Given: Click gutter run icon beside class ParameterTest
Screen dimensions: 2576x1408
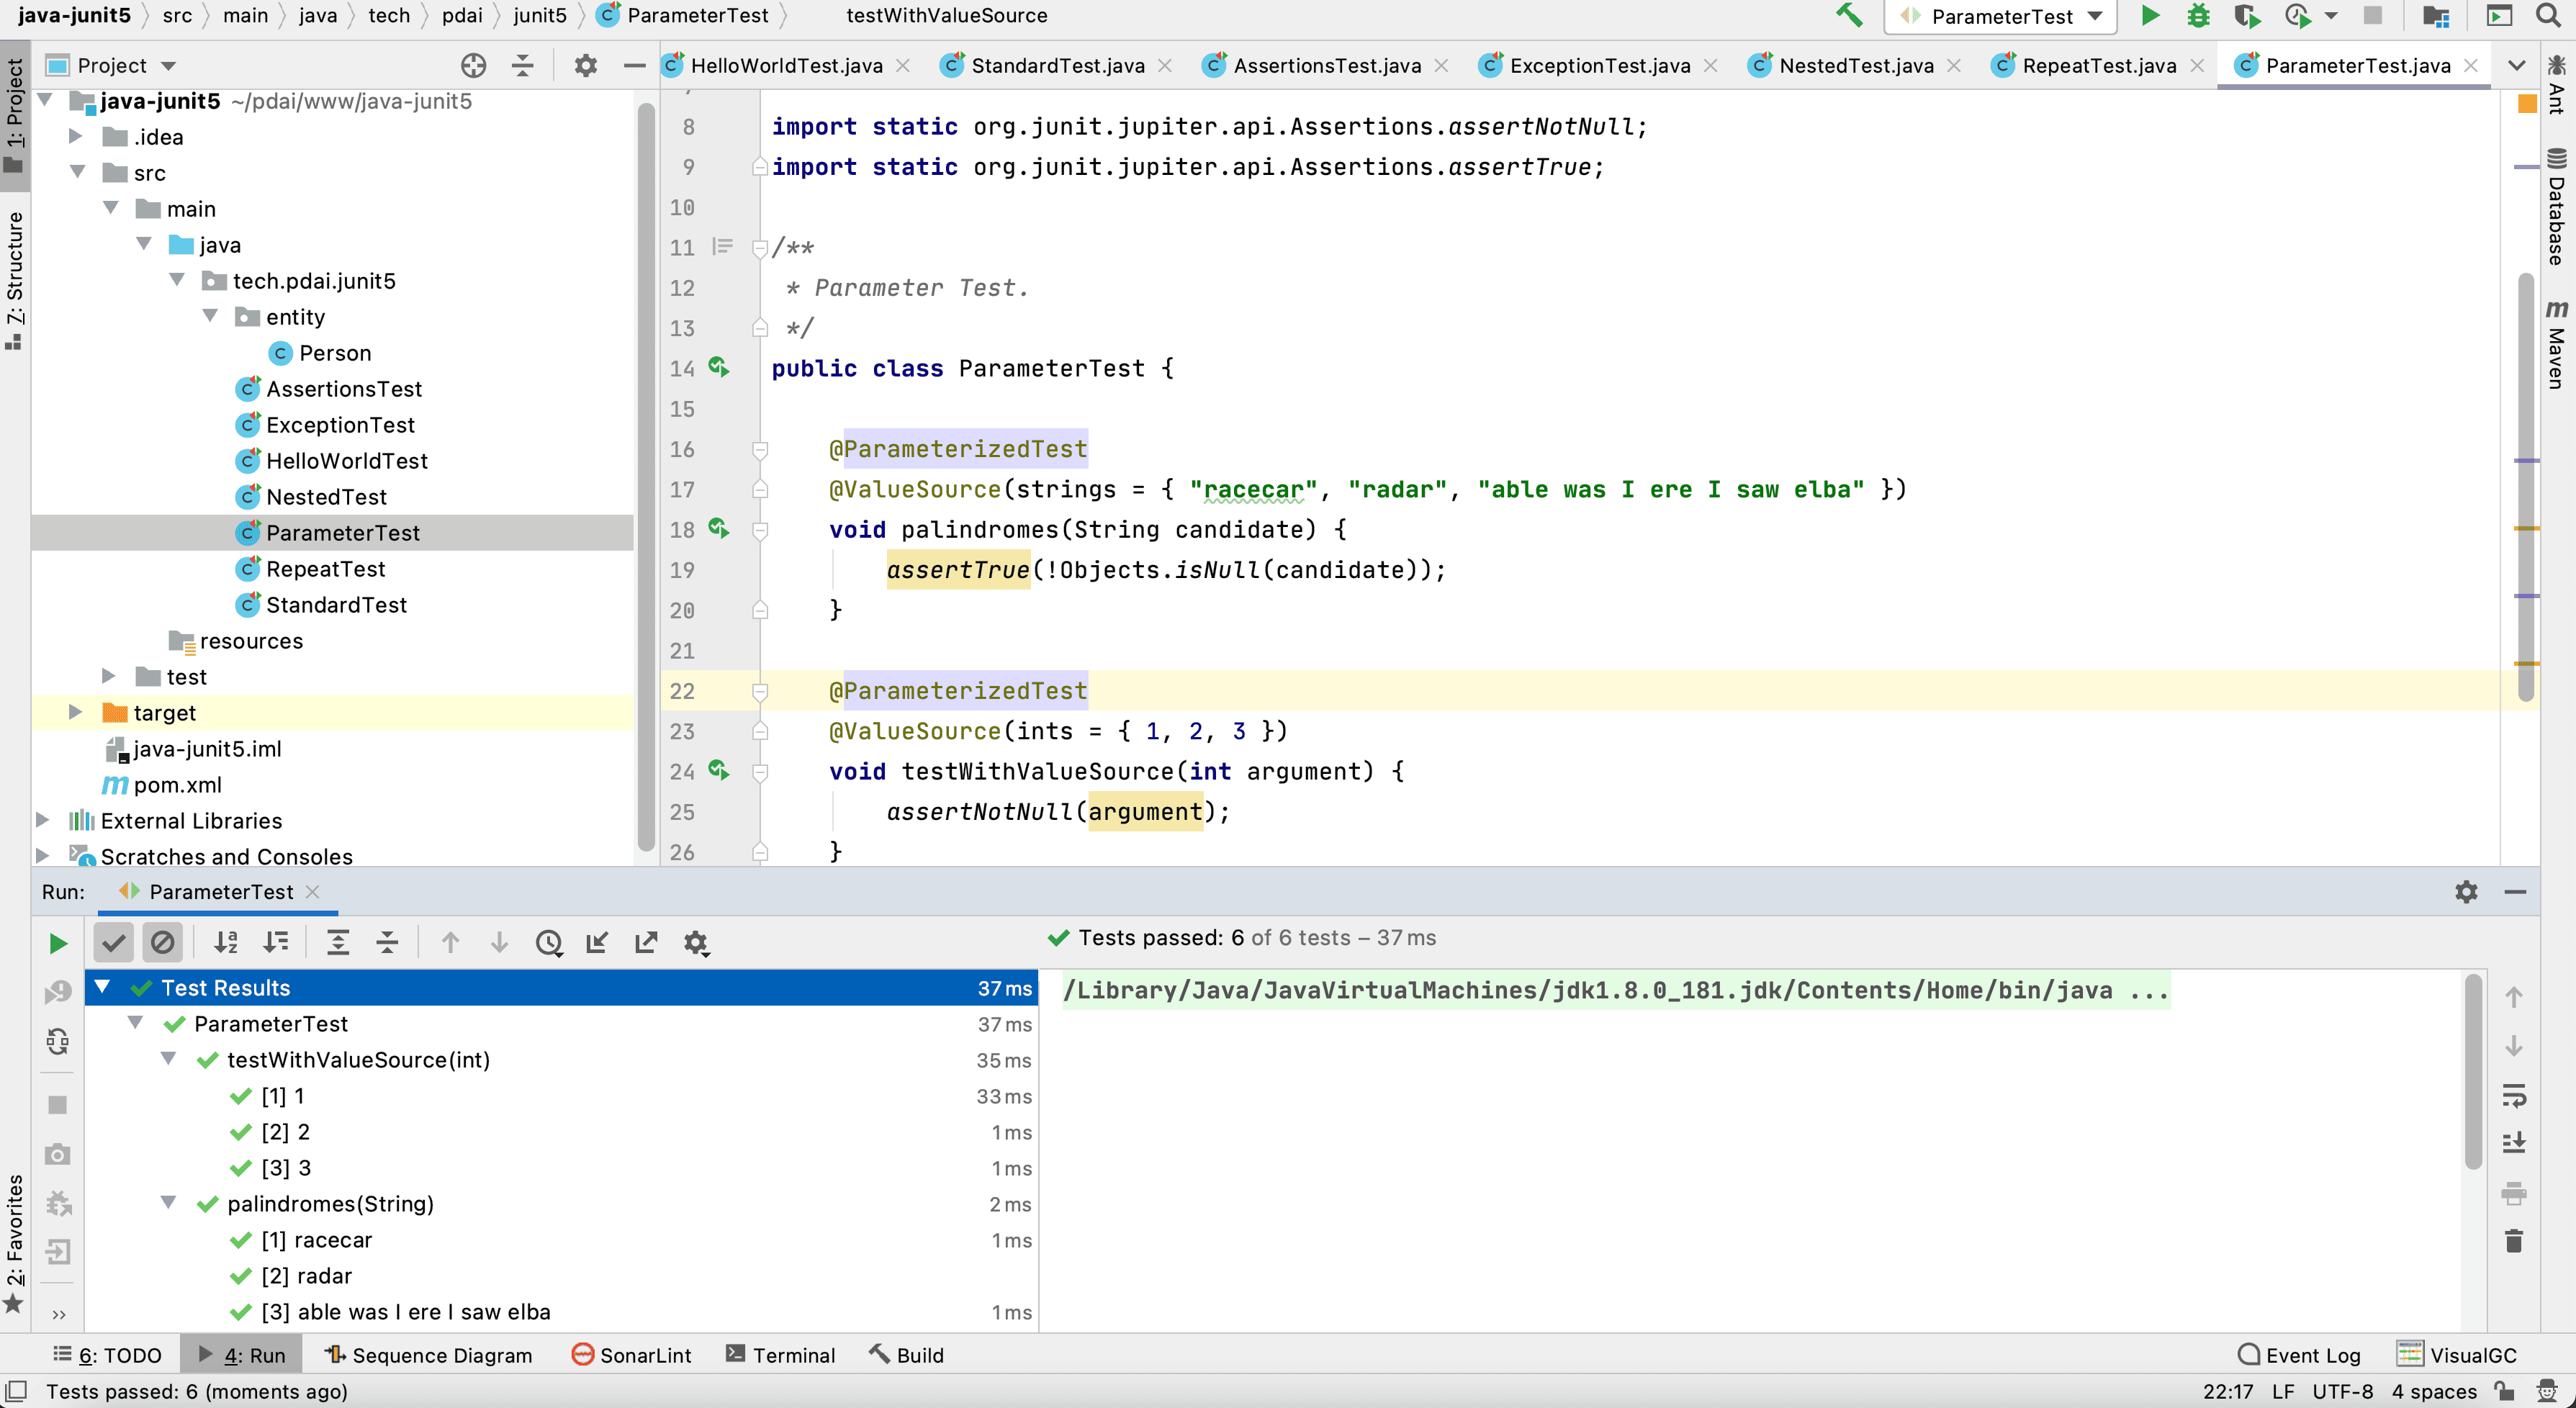Looking at the screenshot, I should pos(719,367).
